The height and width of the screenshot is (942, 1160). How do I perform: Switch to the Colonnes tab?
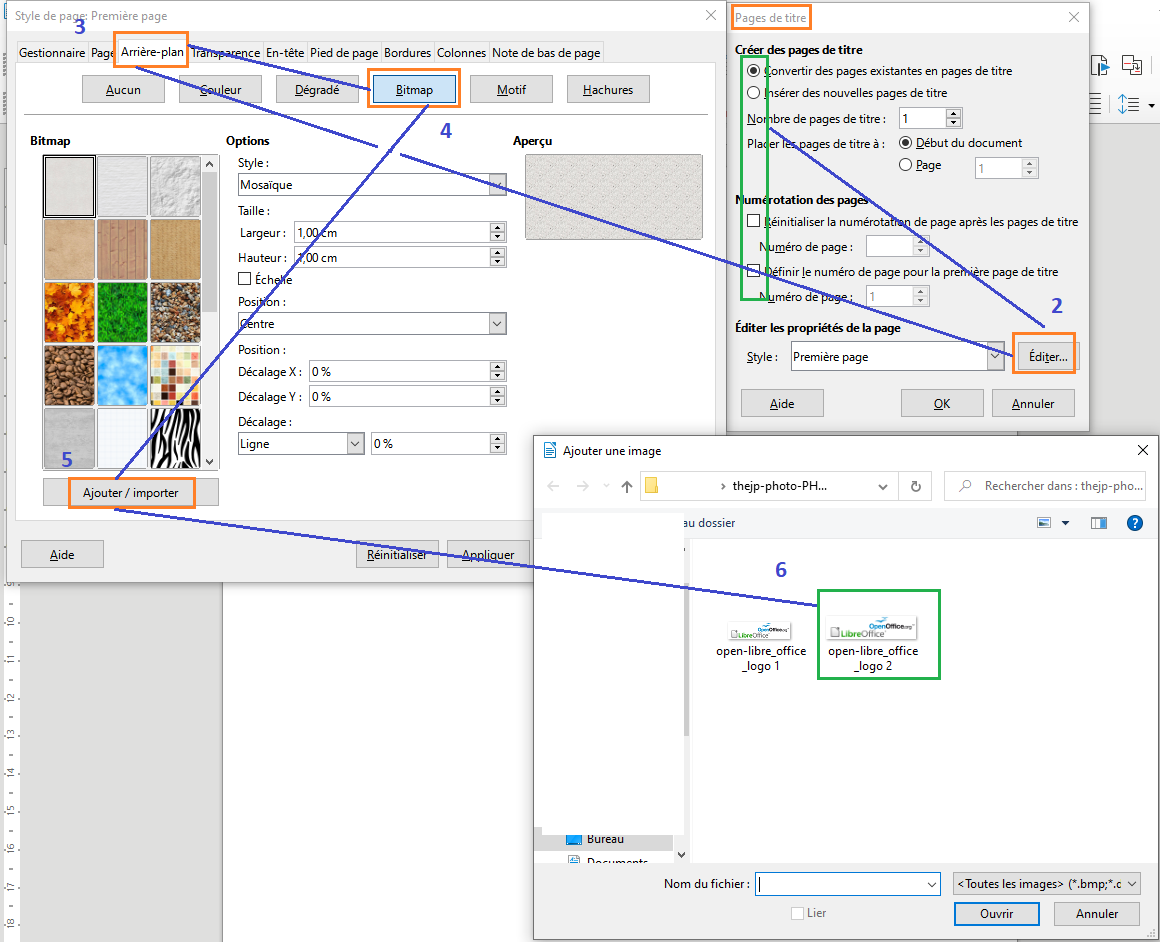point(461,53)
